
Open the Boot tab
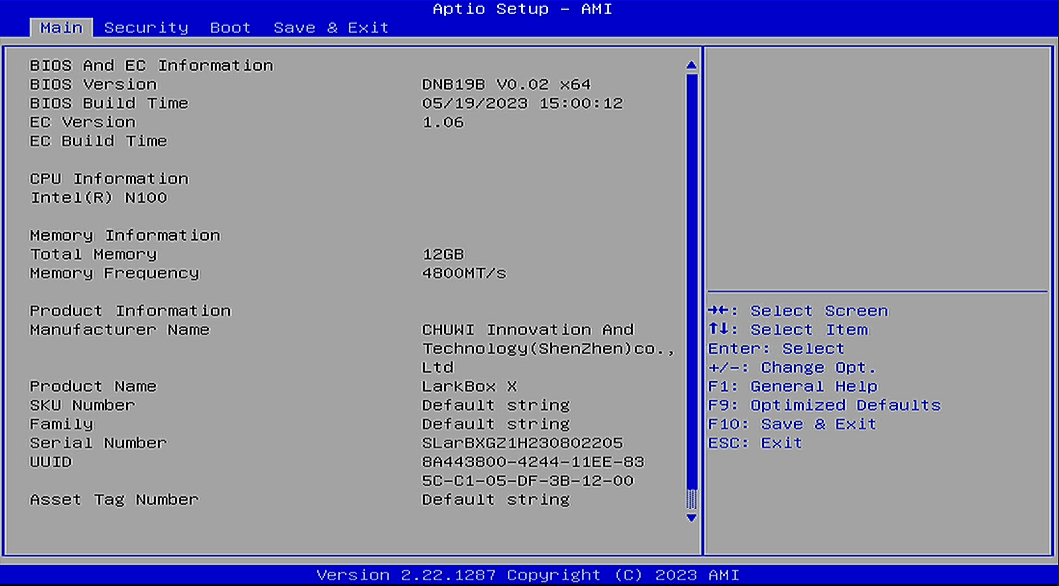(230, 28)
